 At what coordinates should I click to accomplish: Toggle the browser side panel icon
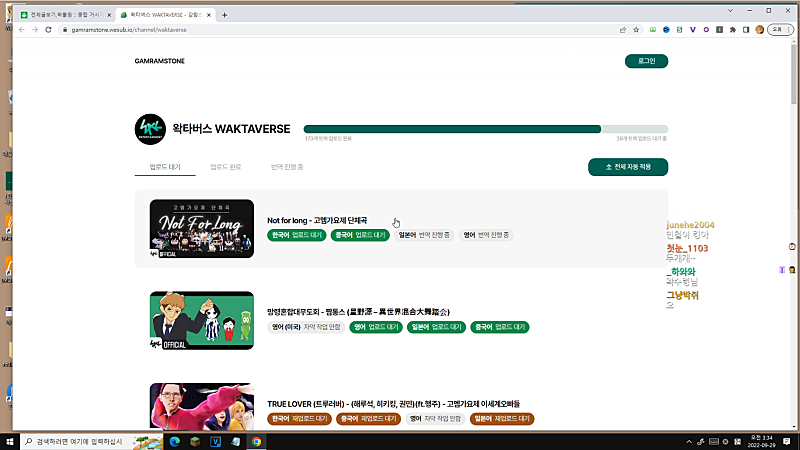pos(746,30)
